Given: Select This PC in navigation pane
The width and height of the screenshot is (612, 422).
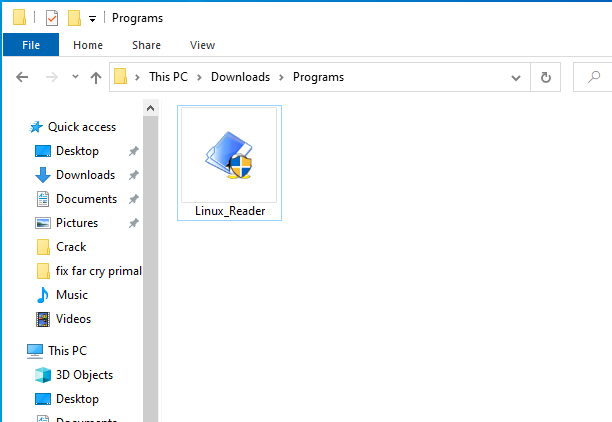Looking at the screenshot, I should [x=67, y=351].
